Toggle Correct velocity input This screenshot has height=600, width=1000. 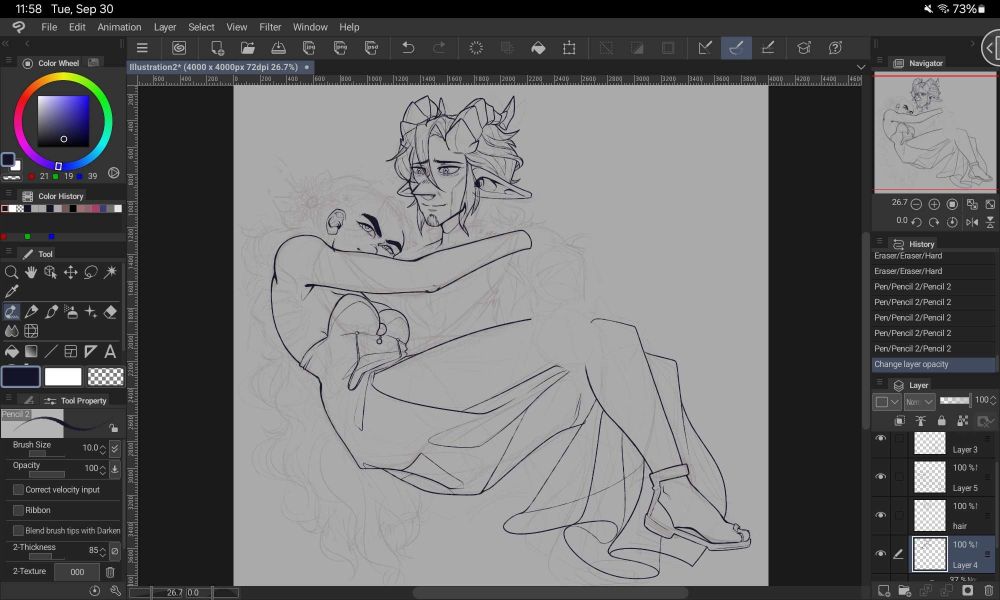coord(17,490)
